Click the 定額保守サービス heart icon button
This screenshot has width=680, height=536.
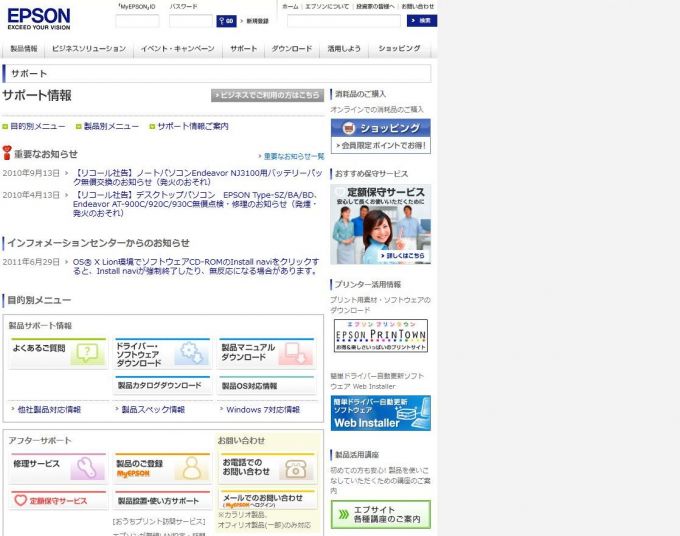click(58, 500)
